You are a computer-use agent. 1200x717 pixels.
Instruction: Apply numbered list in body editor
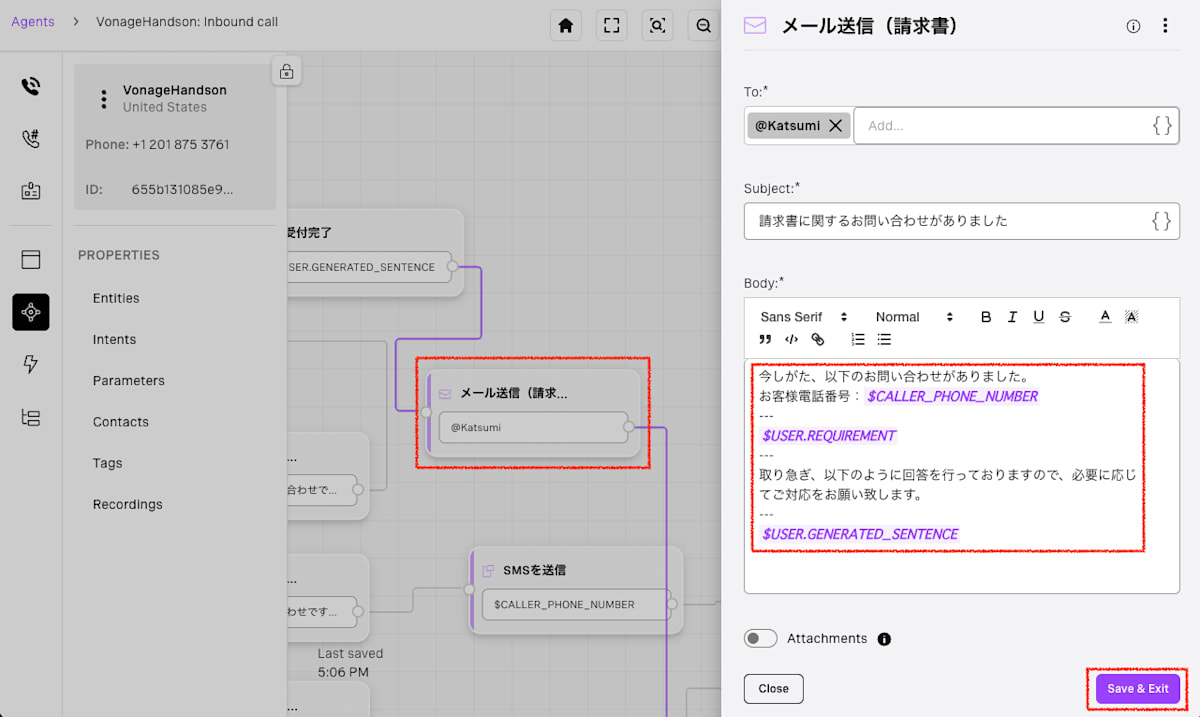857,340
